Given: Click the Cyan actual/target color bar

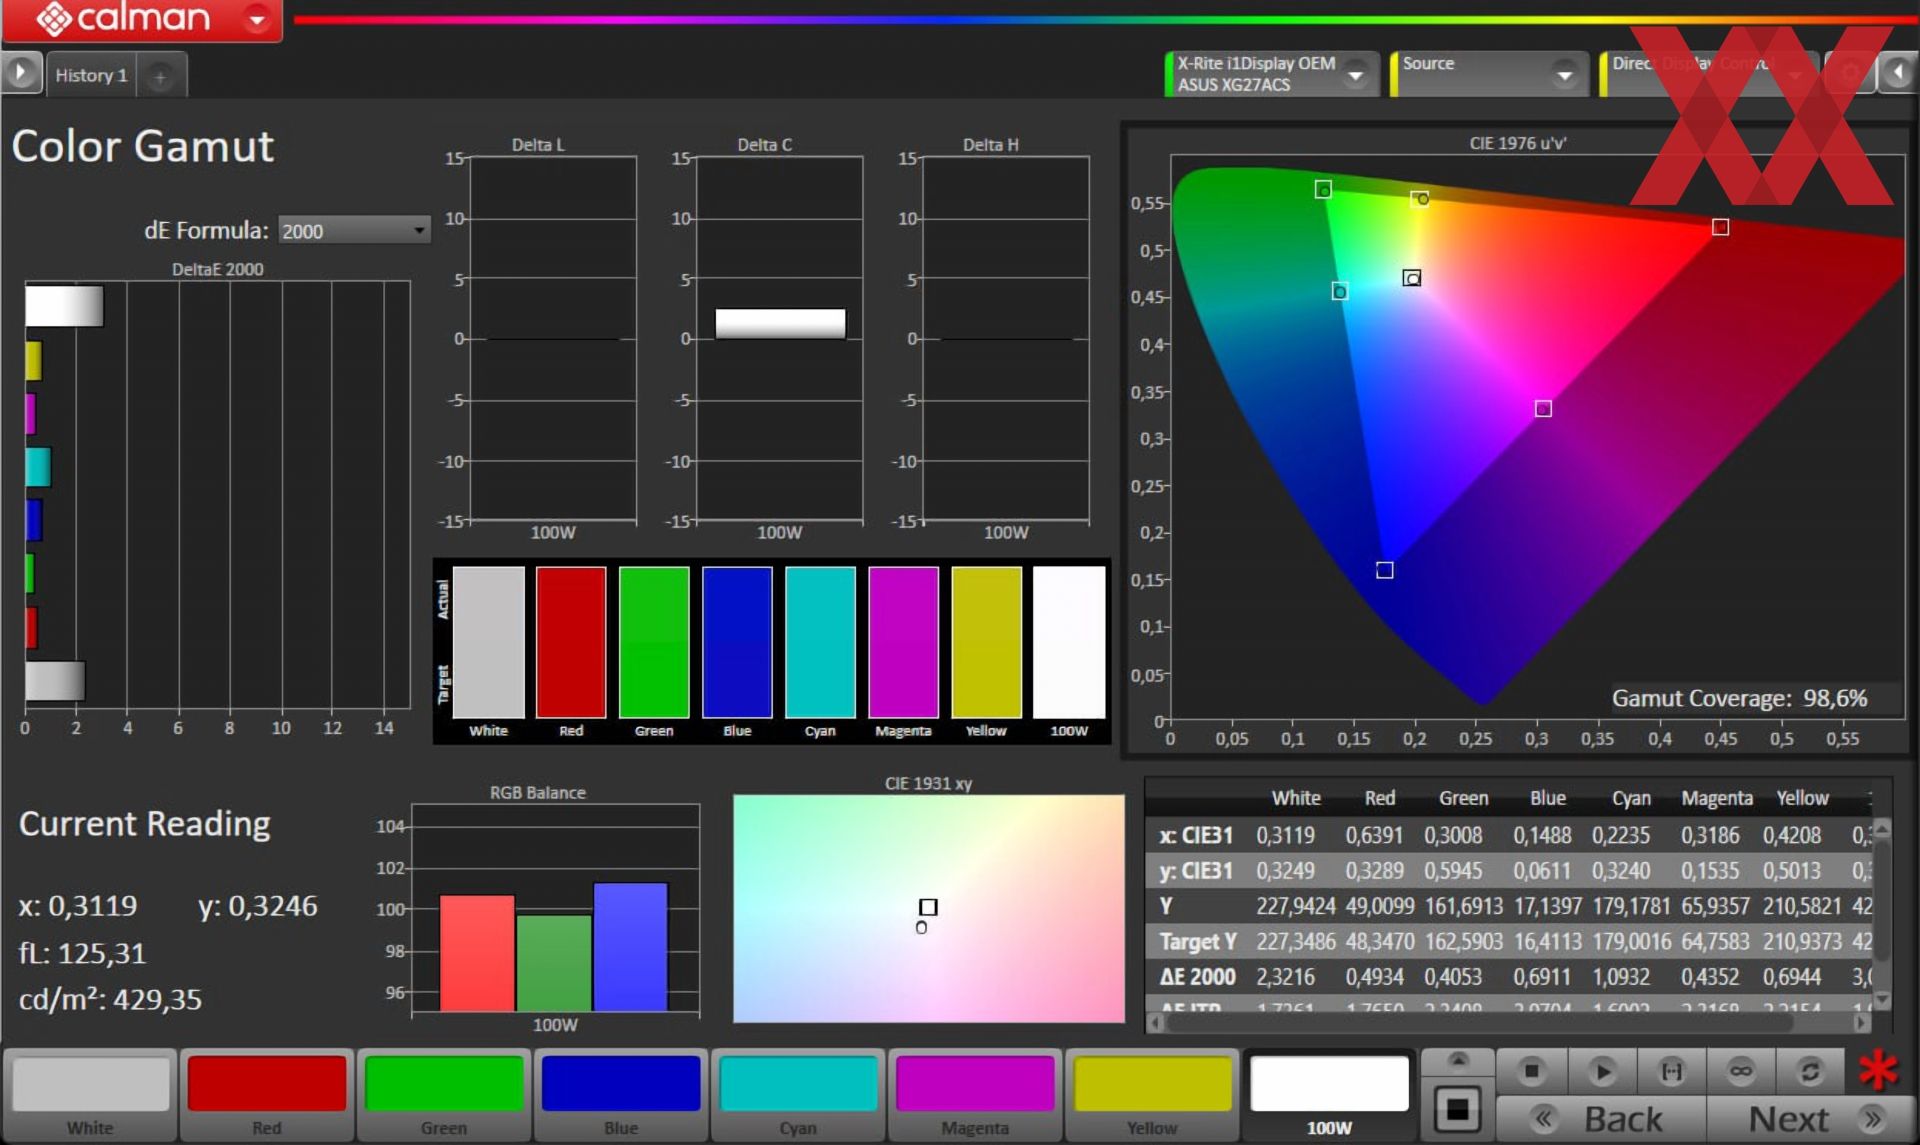Looking at the screenshot, I should coord(820,642).
